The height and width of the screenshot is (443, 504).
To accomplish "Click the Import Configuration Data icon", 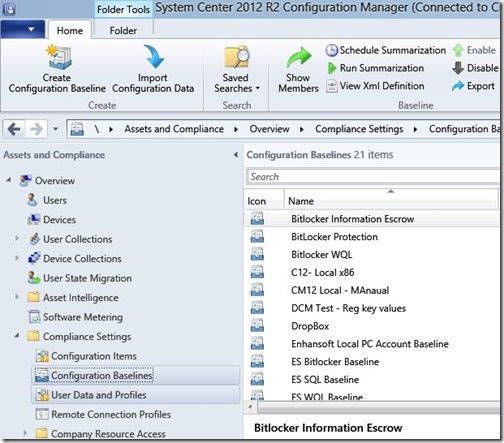I will (x=153, y=57).
